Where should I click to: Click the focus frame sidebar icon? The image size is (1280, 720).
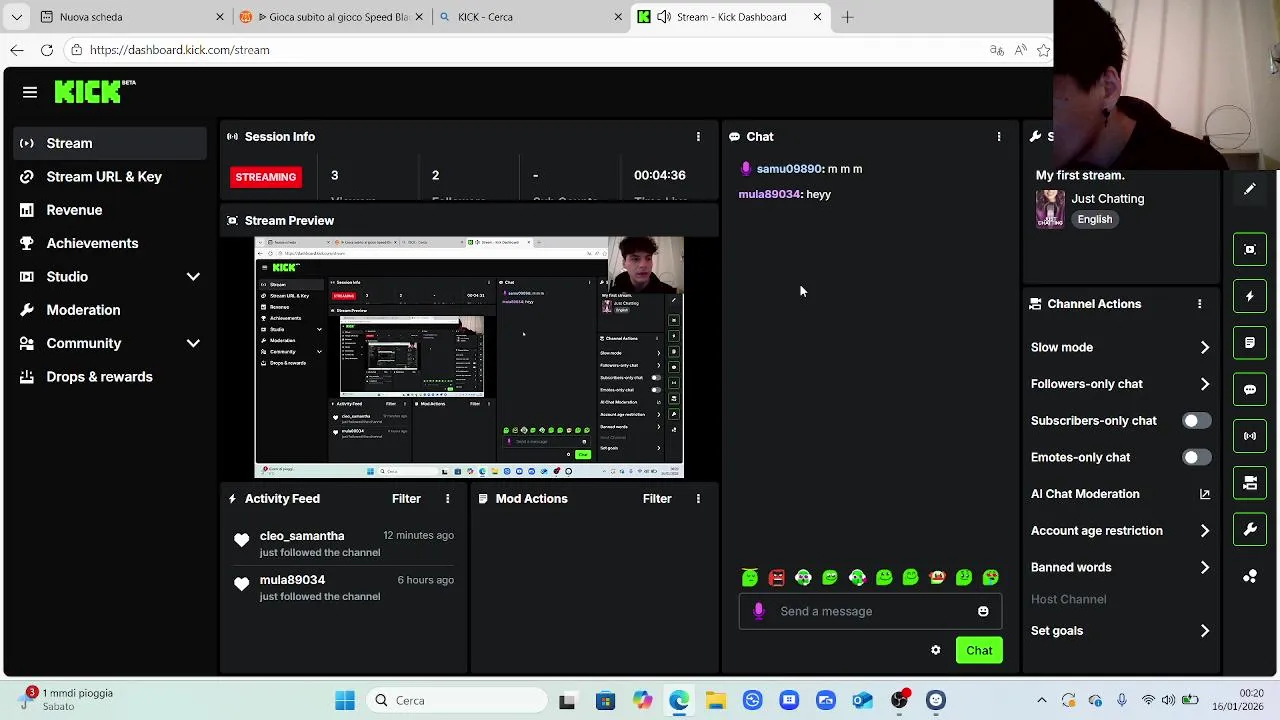coord(1250,249)
